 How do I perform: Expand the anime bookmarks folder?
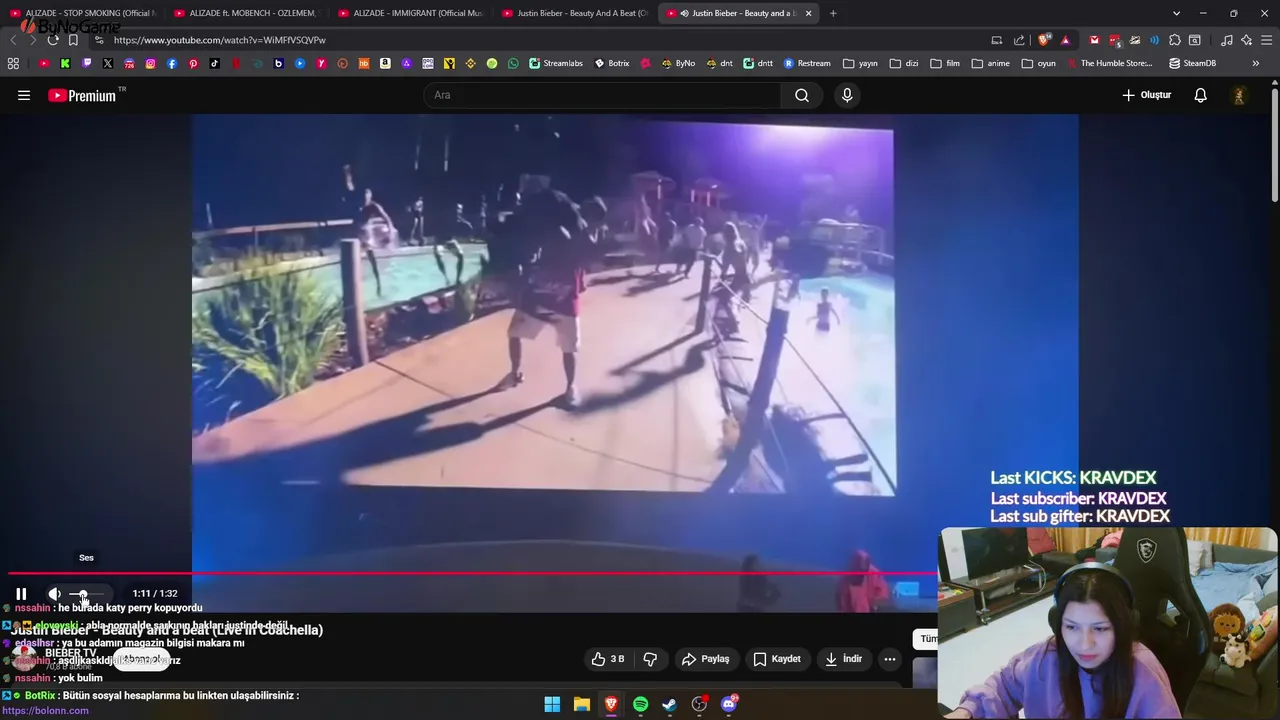[x=991, y=63]
